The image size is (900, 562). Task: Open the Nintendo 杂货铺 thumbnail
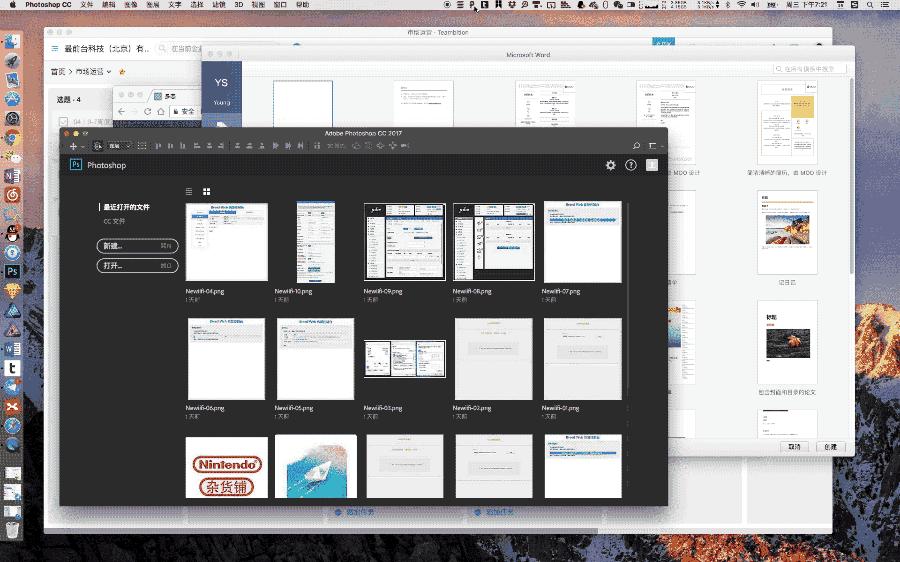pyautogui.click(x=227, y=467)
